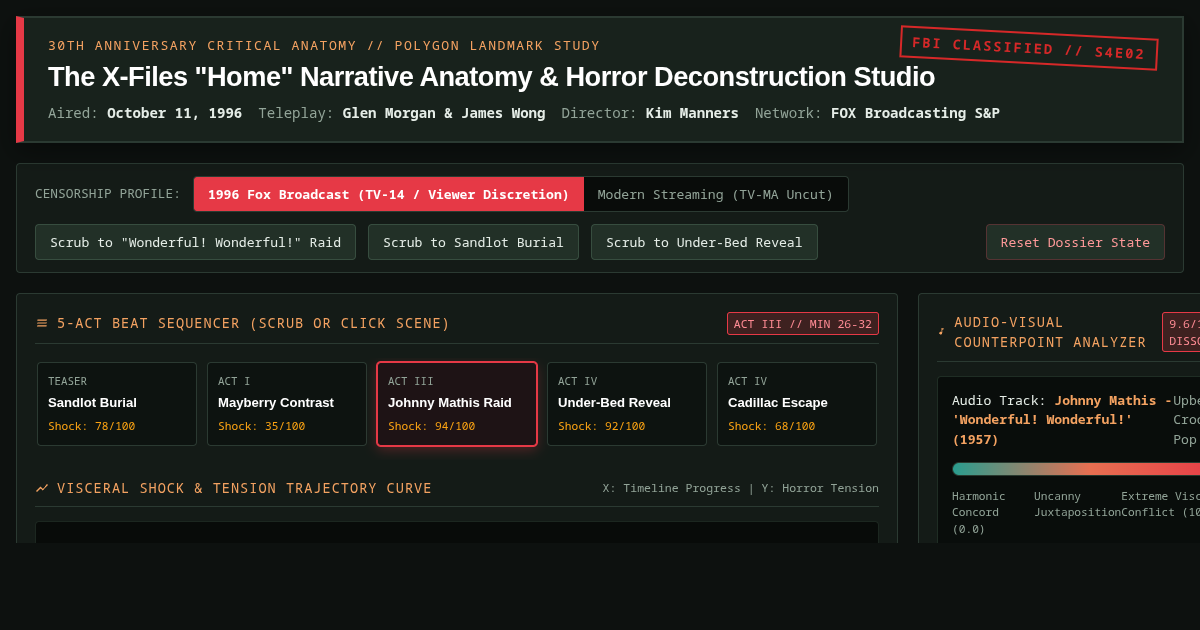Click the FBI Classified S4E02 stamp

tap(1029, 48)
